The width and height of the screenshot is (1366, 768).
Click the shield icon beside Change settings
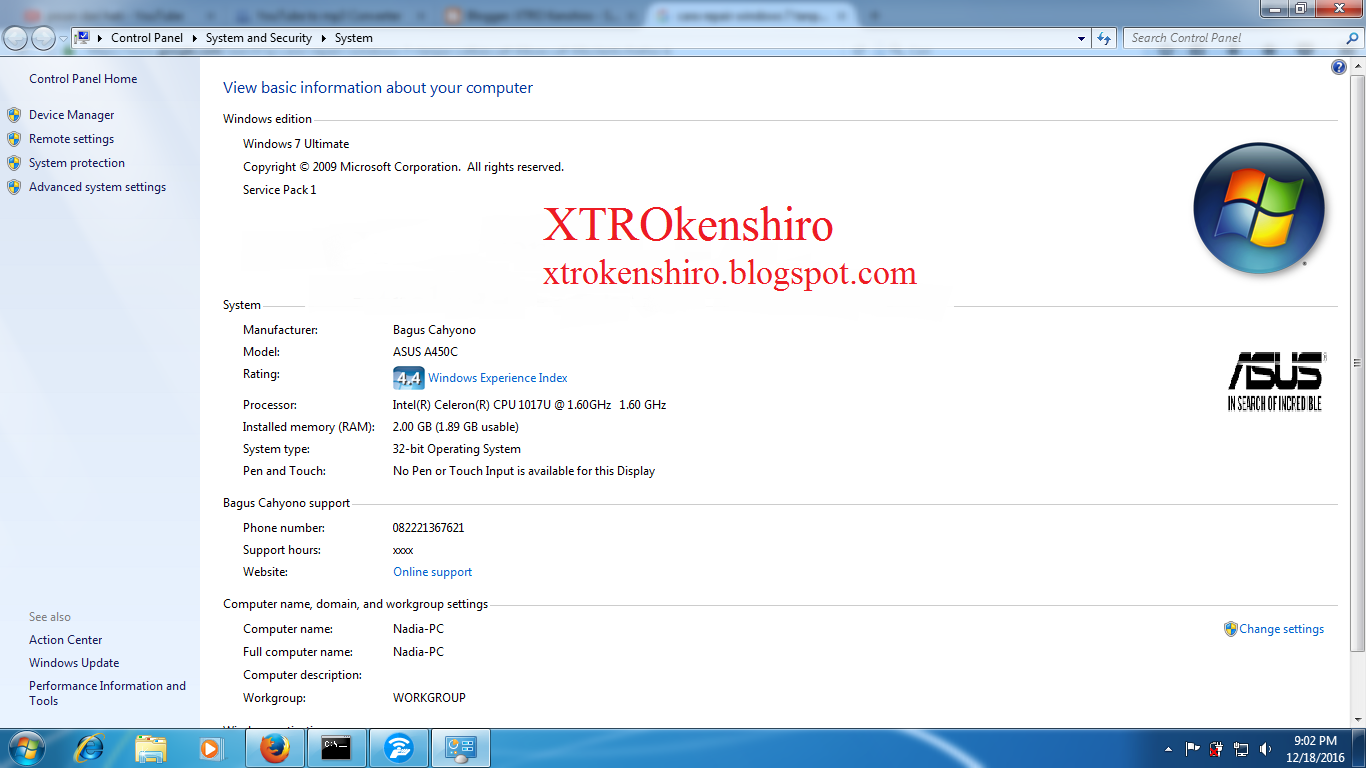click(x=1230, y=629)
